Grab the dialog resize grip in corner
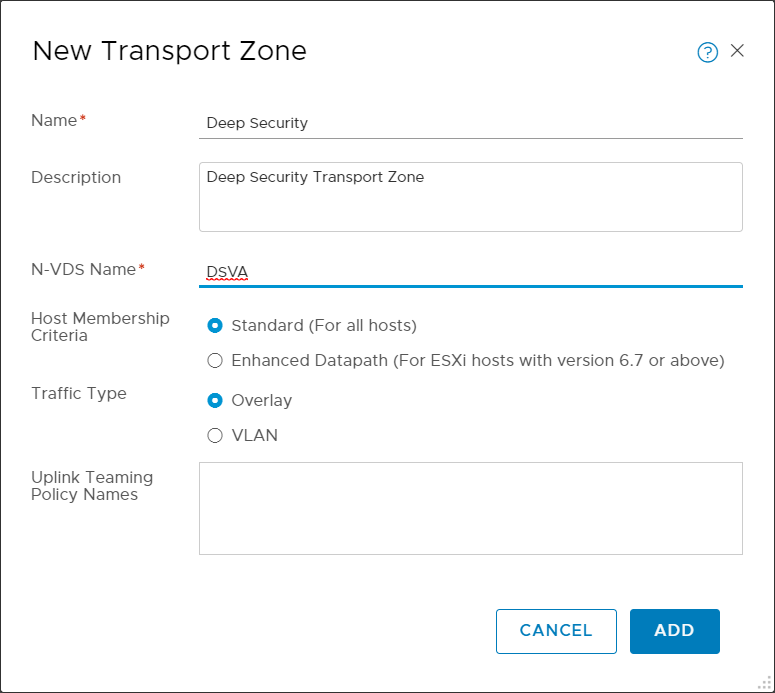 click(x=766, y=684)
